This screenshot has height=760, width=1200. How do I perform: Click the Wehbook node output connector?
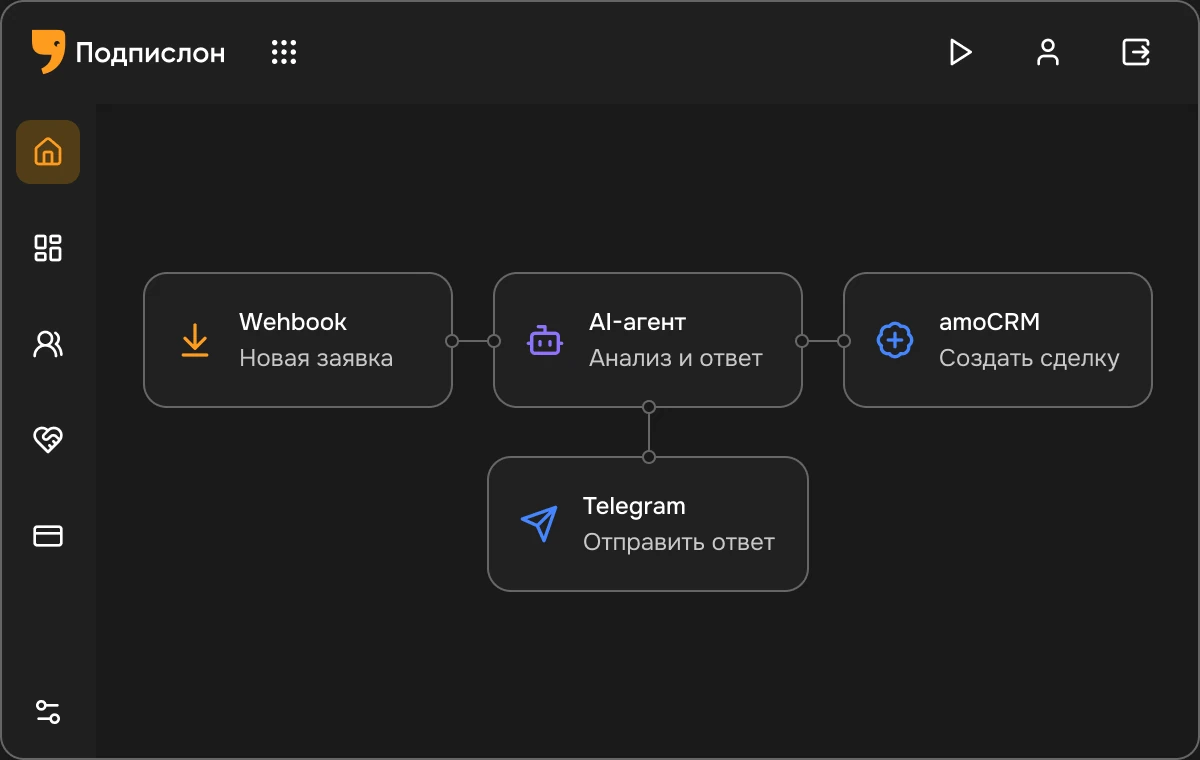(452, 341)
